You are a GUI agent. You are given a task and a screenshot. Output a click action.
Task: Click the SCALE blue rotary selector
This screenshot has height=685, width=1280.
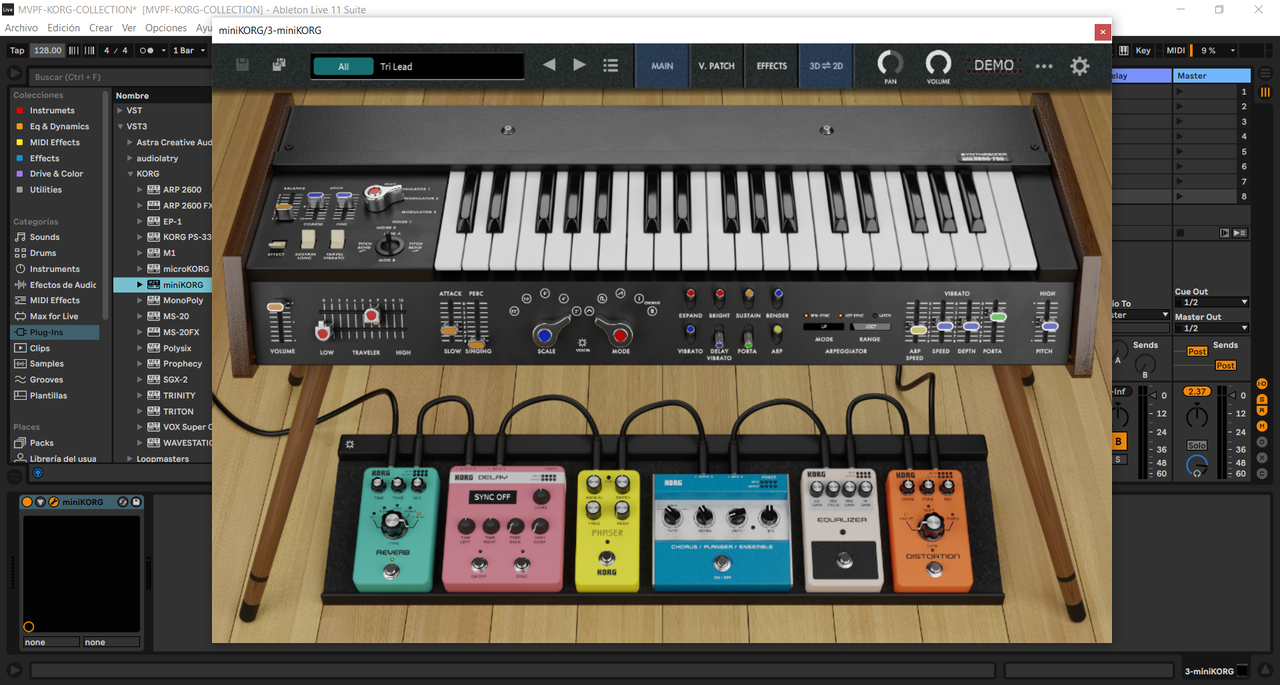pos(547,333)
